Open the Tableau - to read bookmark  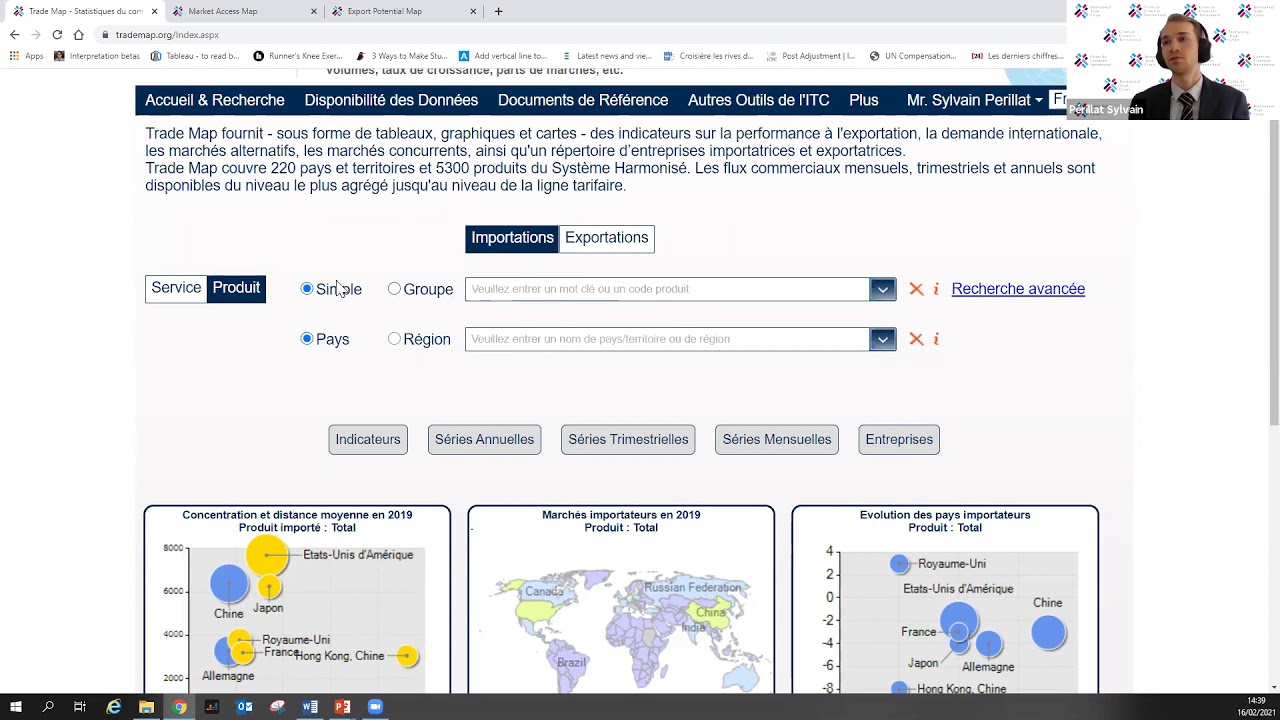coord(195,56)
